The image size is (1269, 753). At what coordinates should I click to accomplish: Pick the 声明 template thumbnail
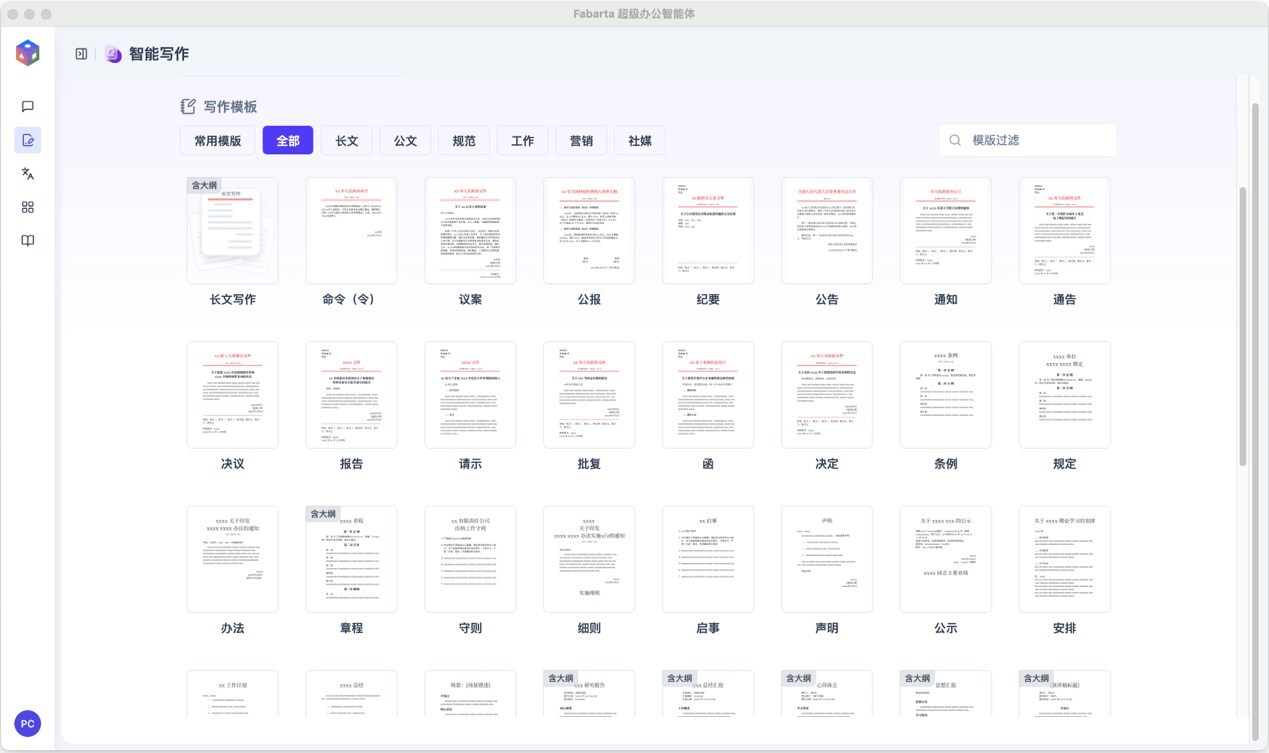coord(826,559)
